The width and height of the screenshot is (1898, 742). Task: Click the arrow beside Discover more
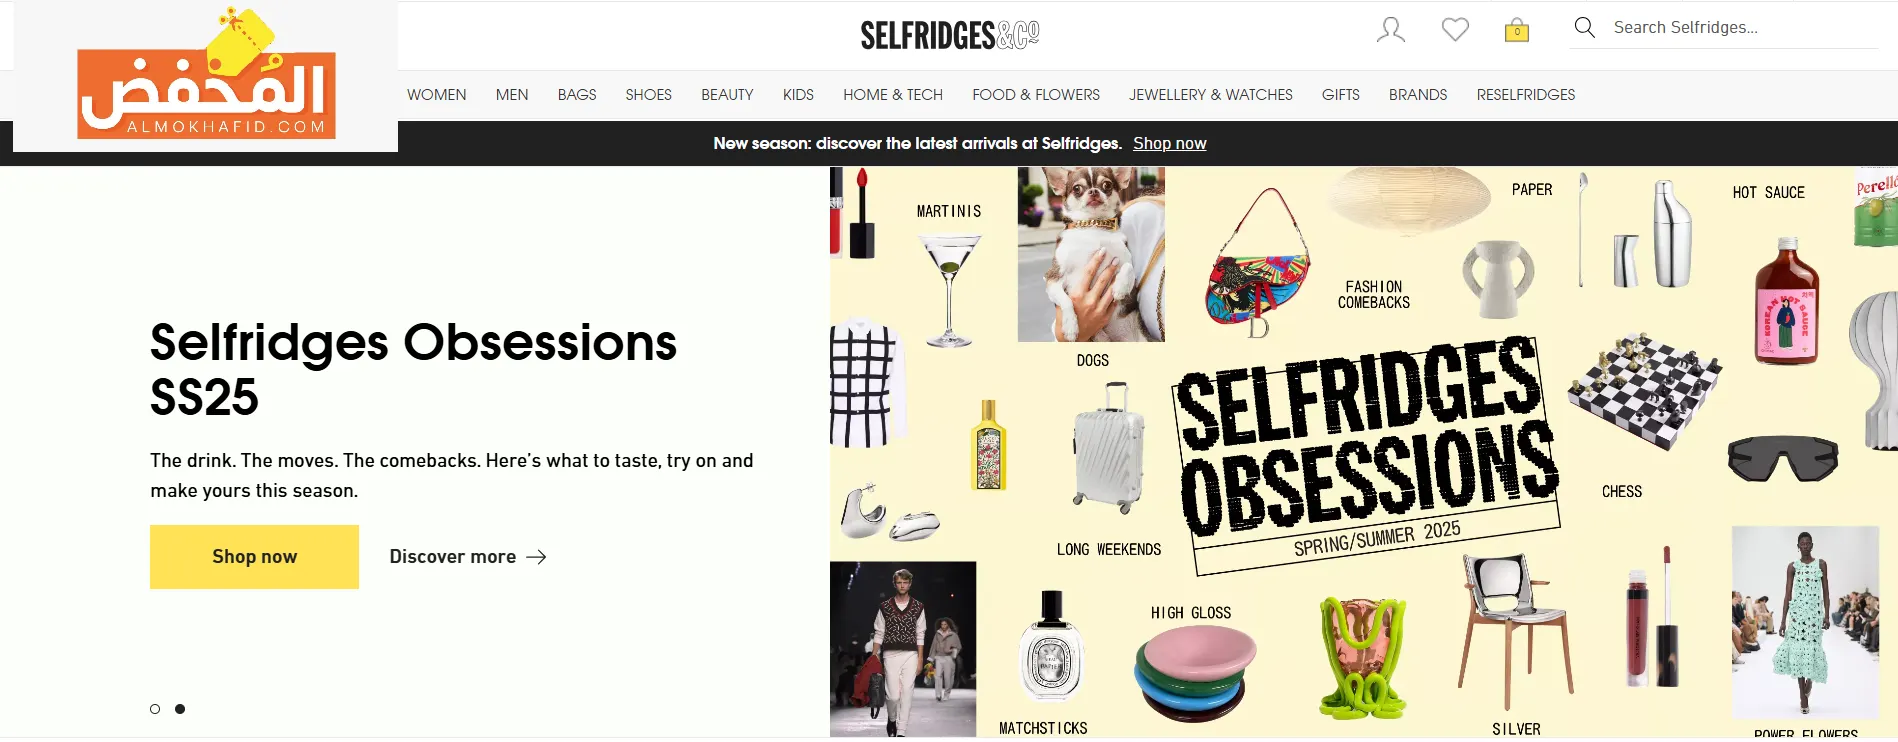tap(537, 557)
